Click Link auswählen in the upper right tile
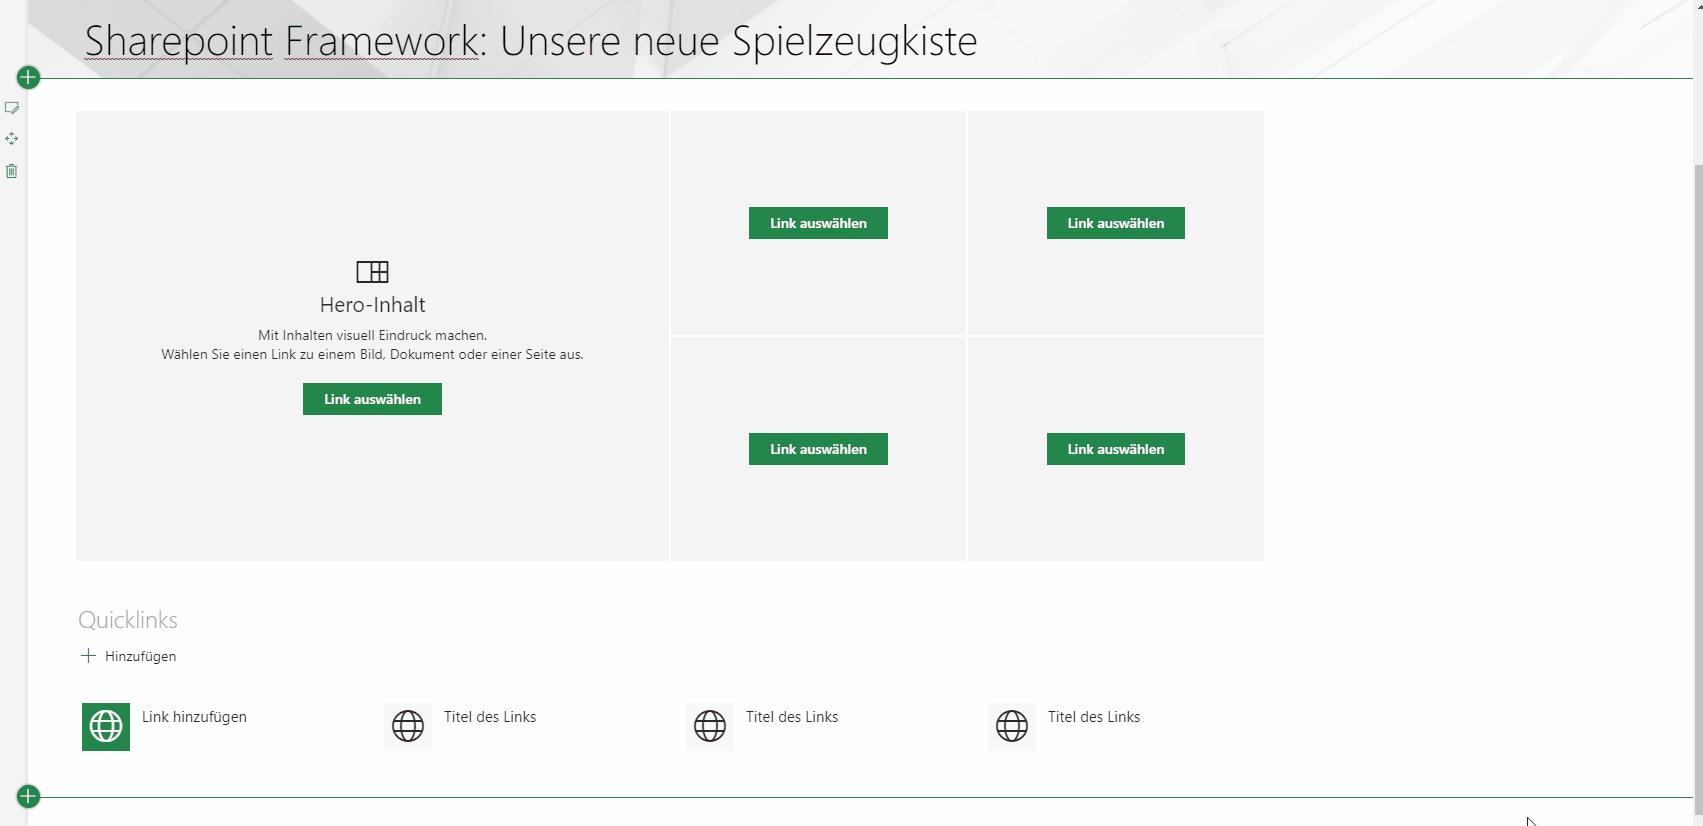The width and height of the screenshot is (1703, 826). [1116, 223]
